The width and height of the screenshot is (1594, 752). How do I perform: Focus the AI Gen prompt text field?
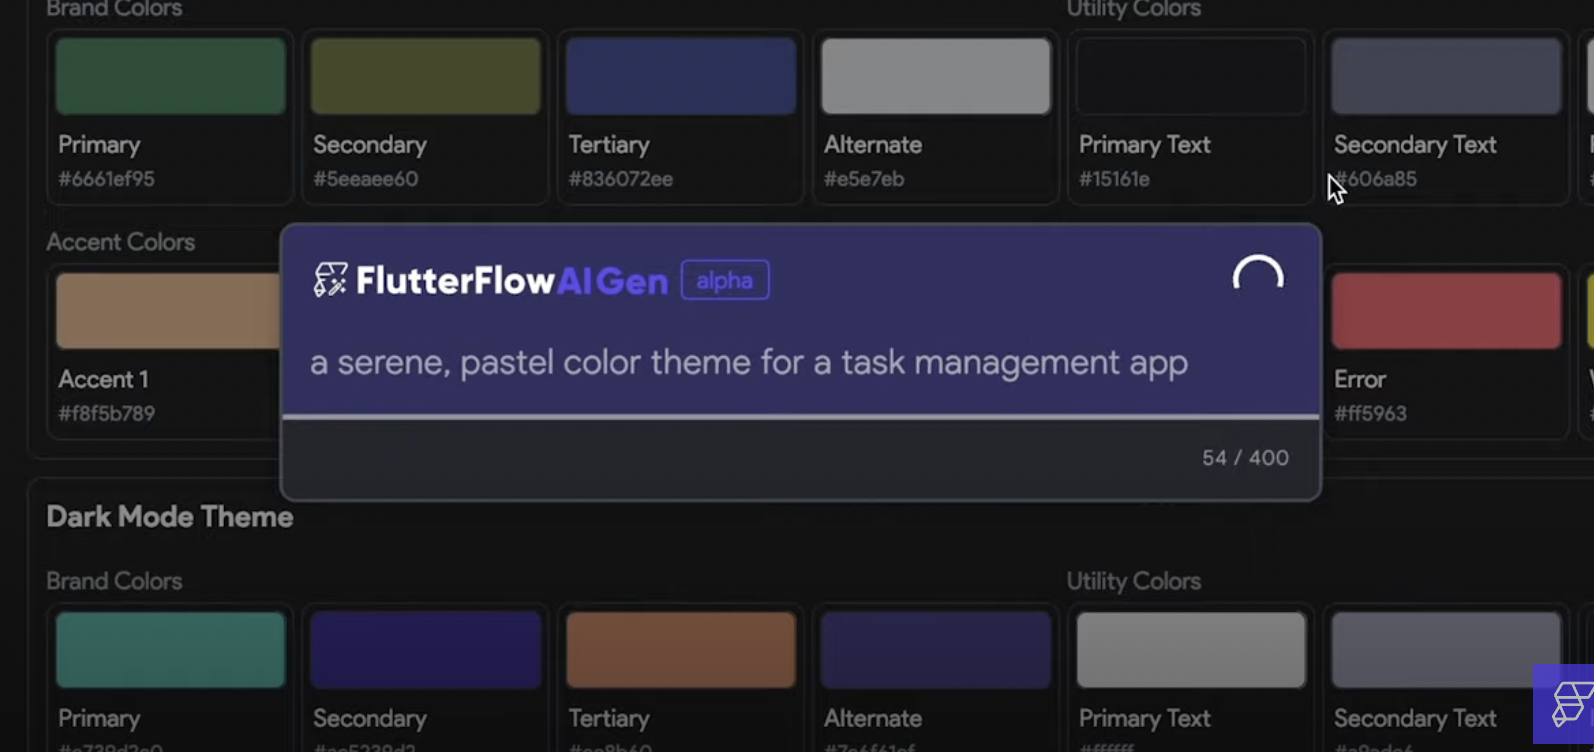pyautogui.click(x=748, y=362)
